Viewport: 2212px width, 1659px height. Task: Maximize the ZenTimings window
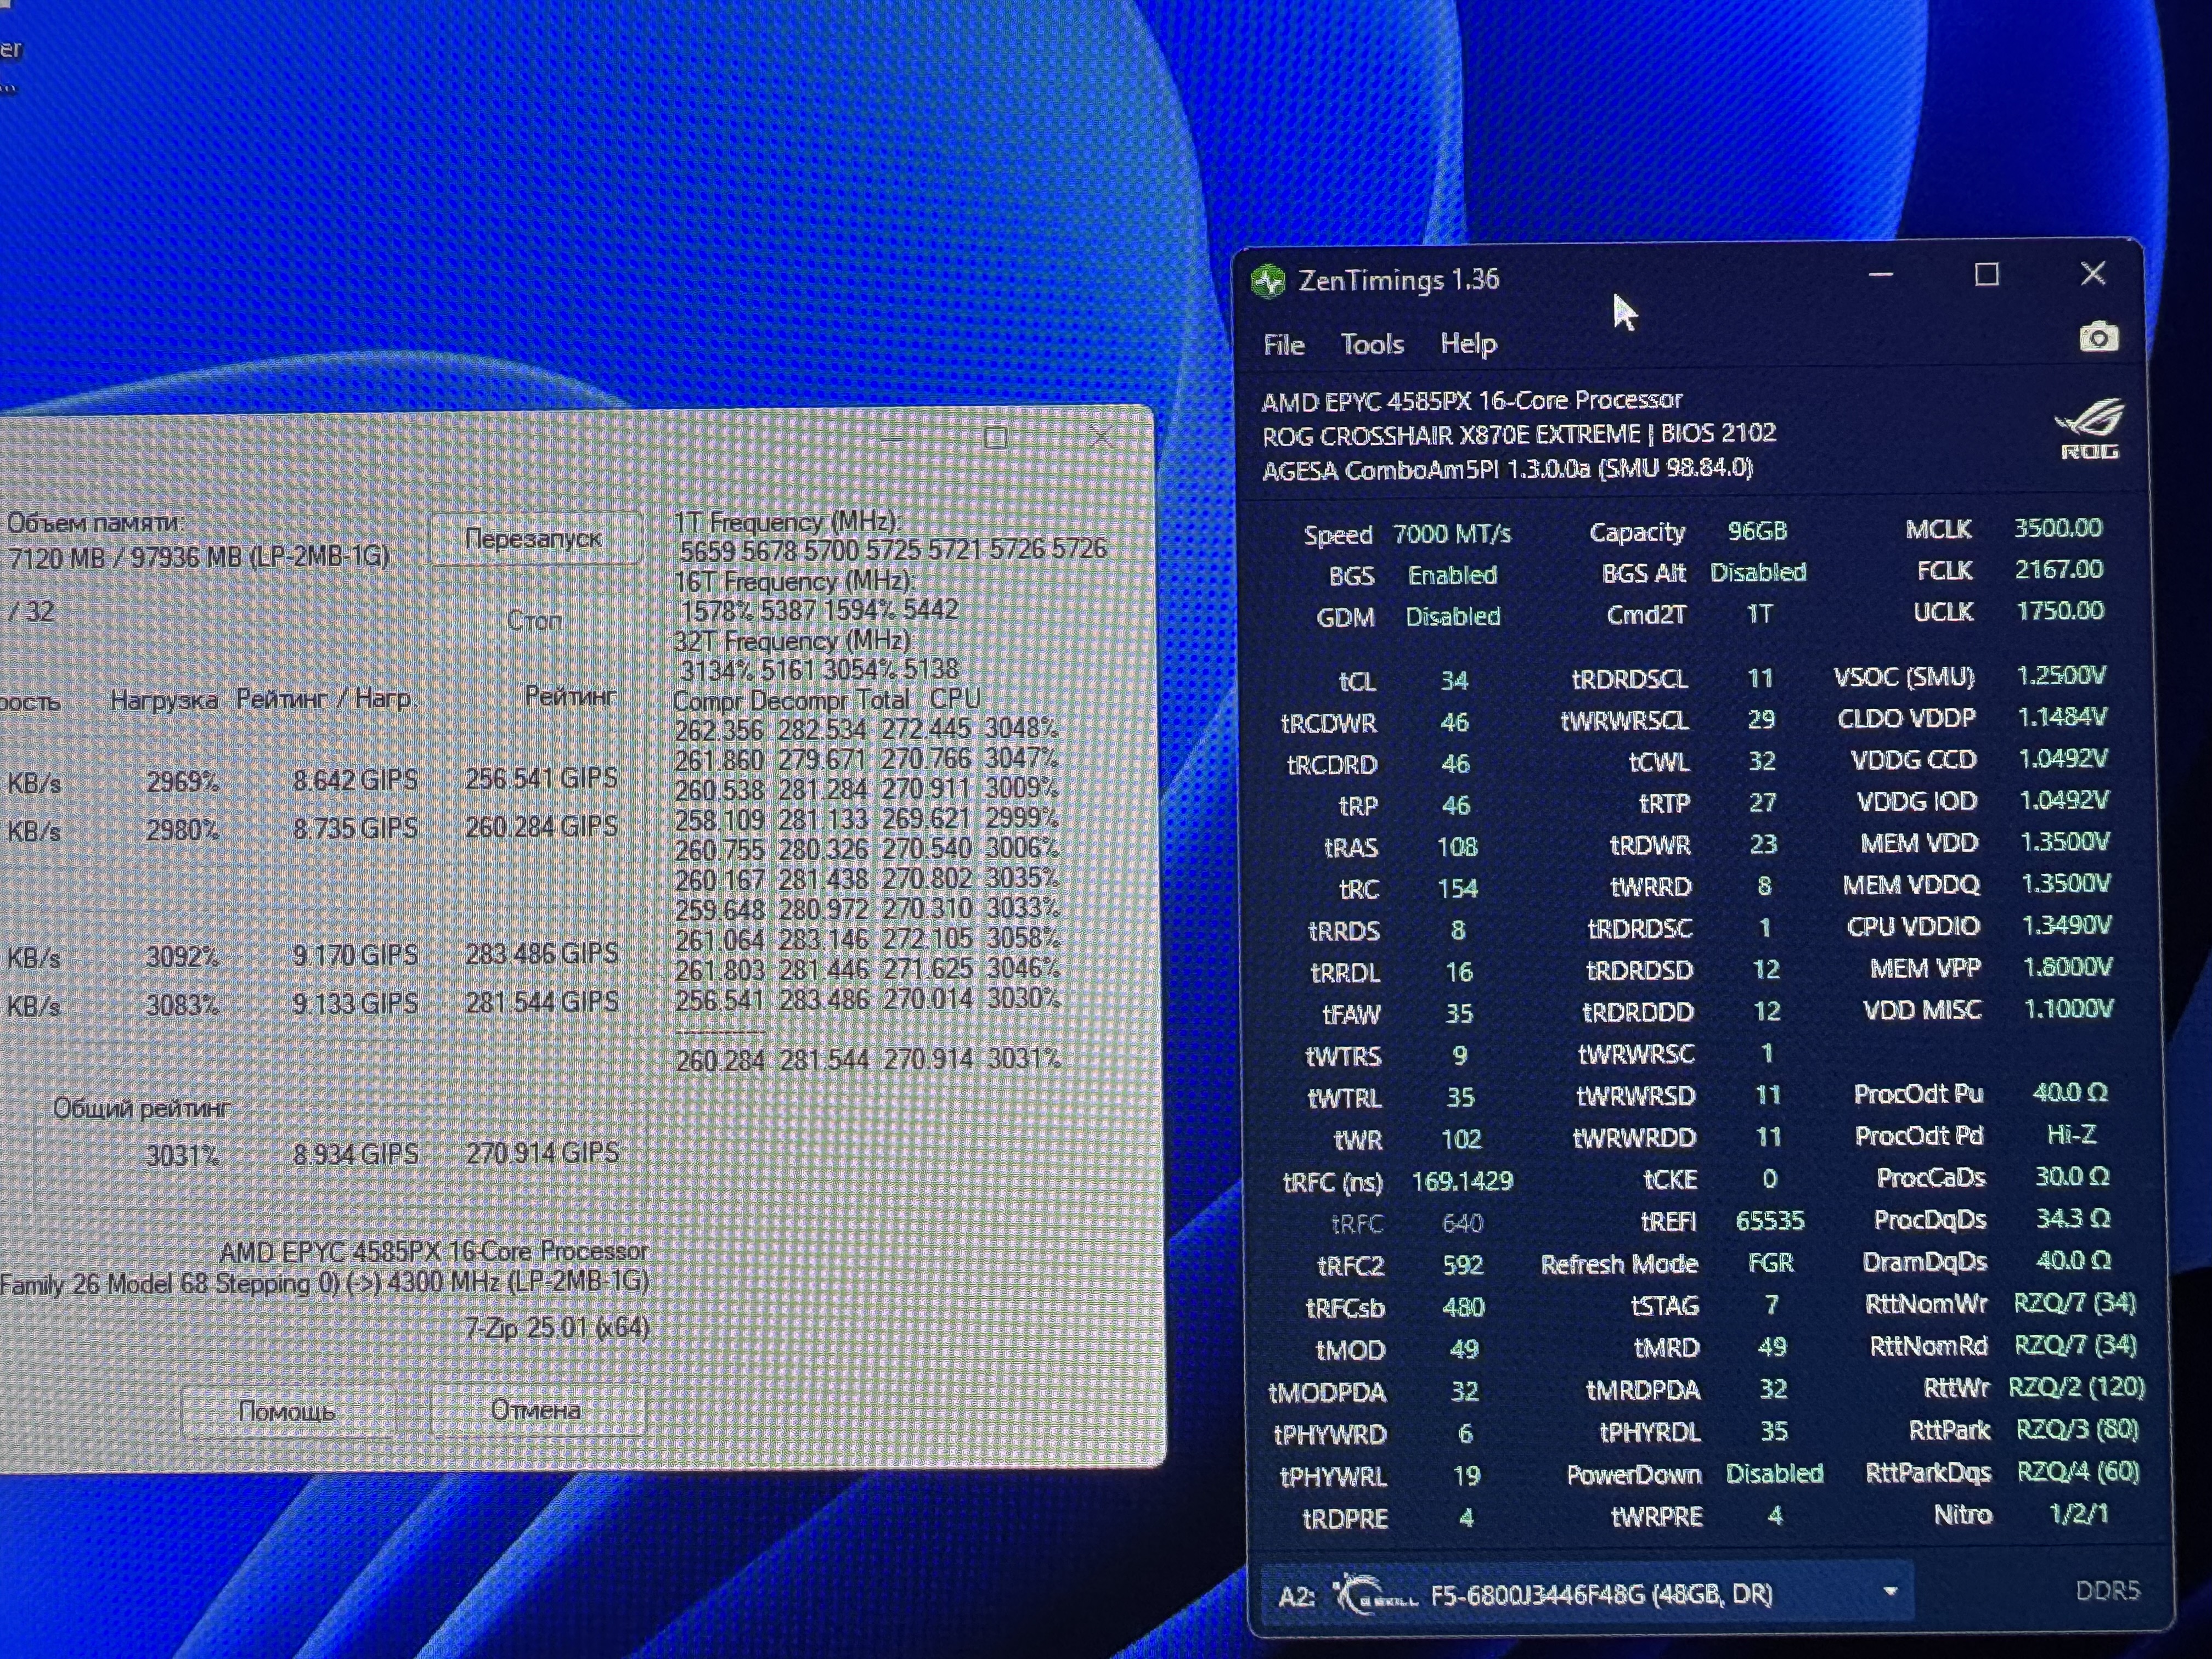point(1987,275)
